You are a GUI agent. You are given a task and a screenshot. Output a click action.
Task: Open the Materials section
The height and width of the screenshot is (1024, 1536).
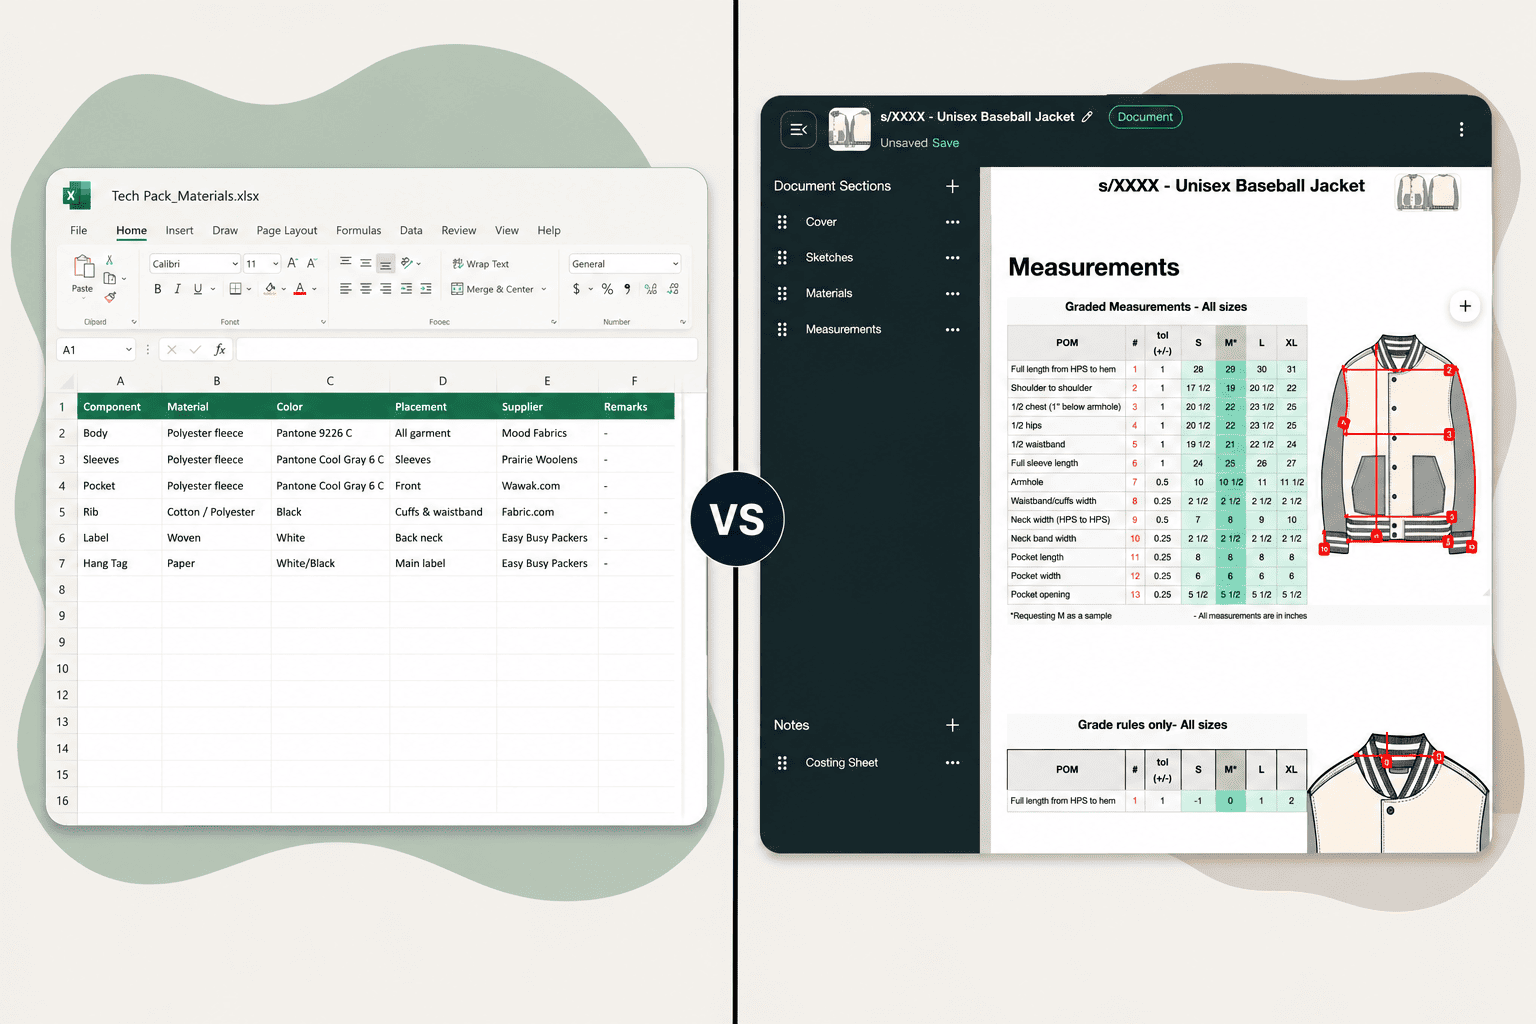coord(829,294)
